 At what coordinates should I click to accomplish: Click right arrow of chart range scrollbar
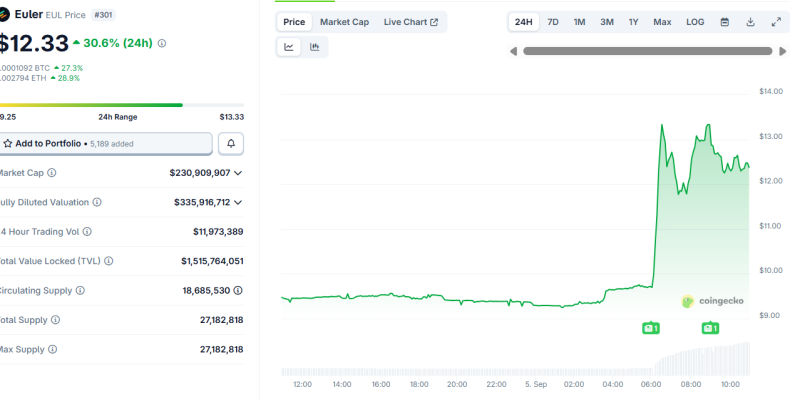pos(783,51)
